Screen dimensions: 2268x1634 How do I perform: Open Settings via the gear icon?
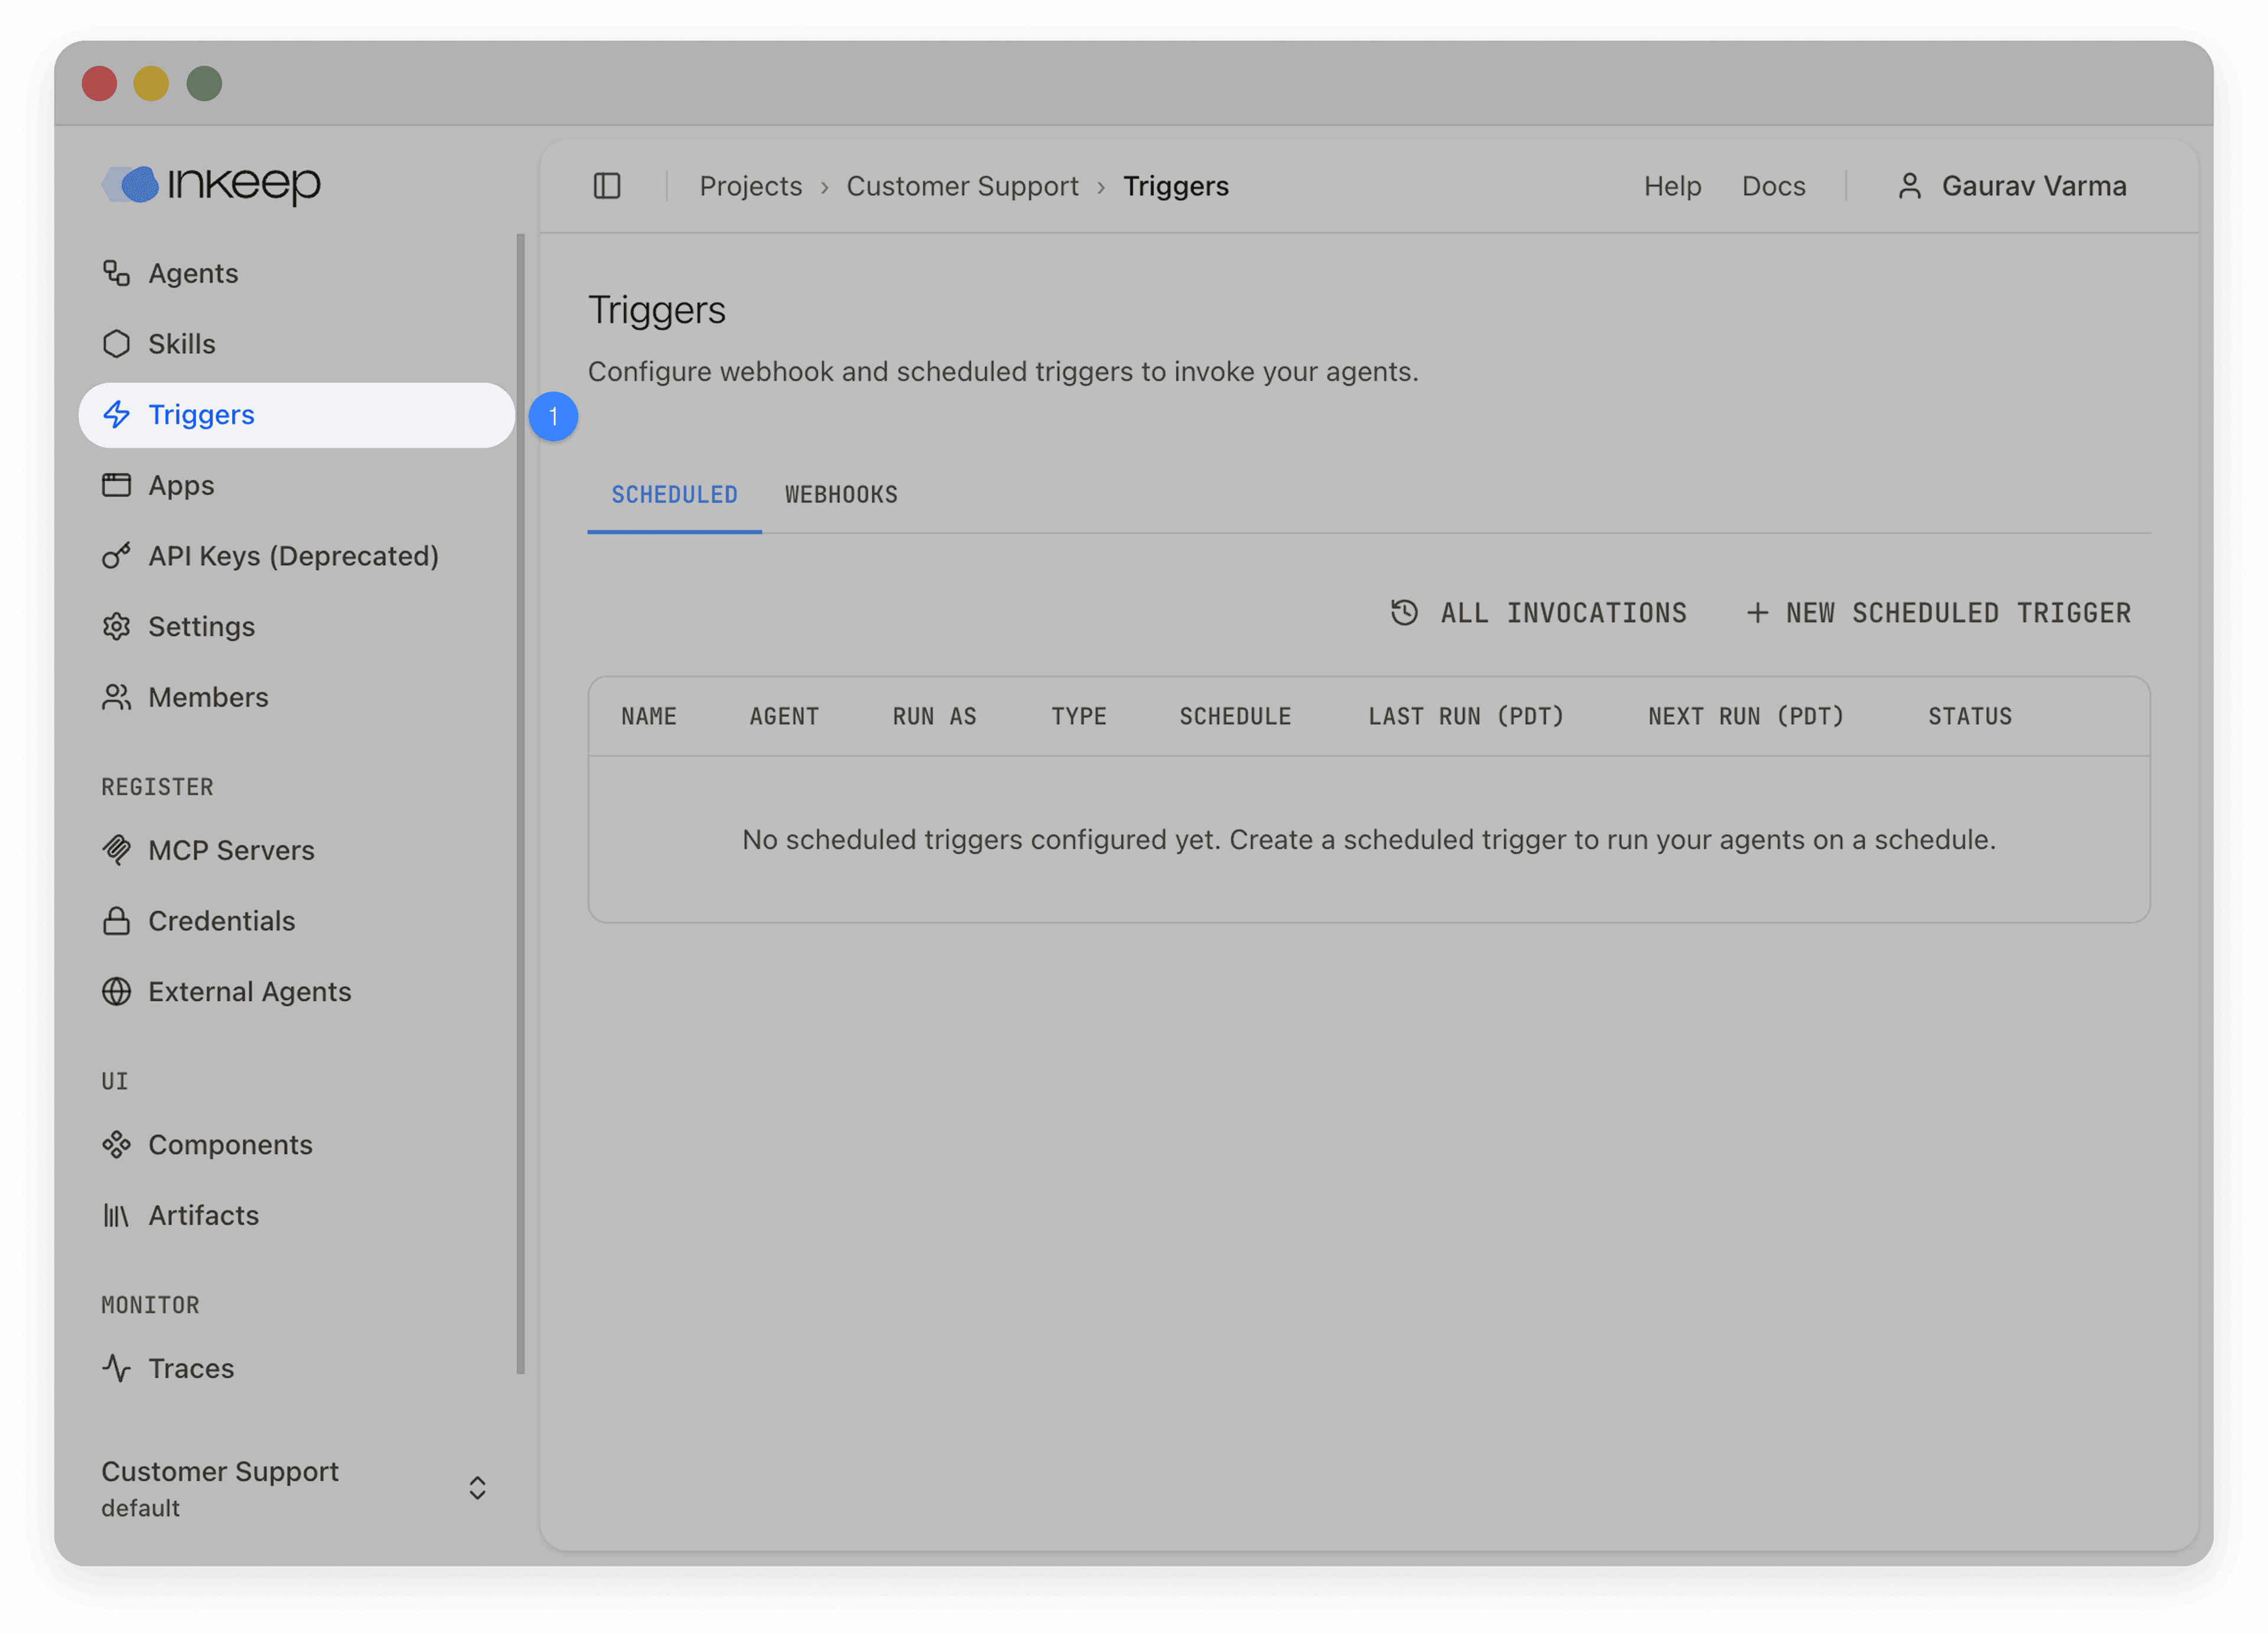117,626
